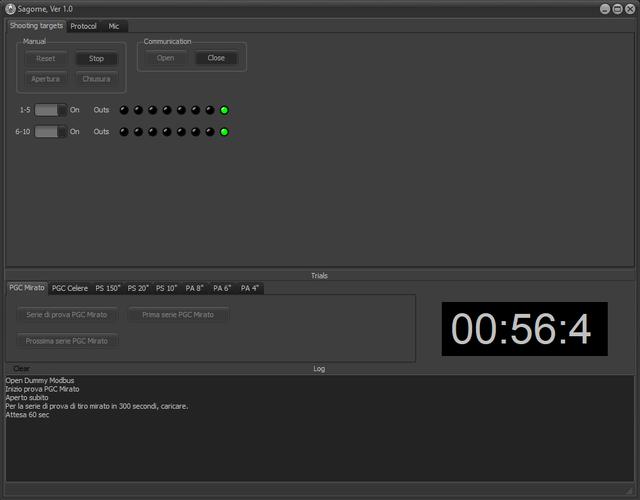Select the PGC Mirato trials tab
The width and height of the screenshot is (640, 500).
pos(27,288)
